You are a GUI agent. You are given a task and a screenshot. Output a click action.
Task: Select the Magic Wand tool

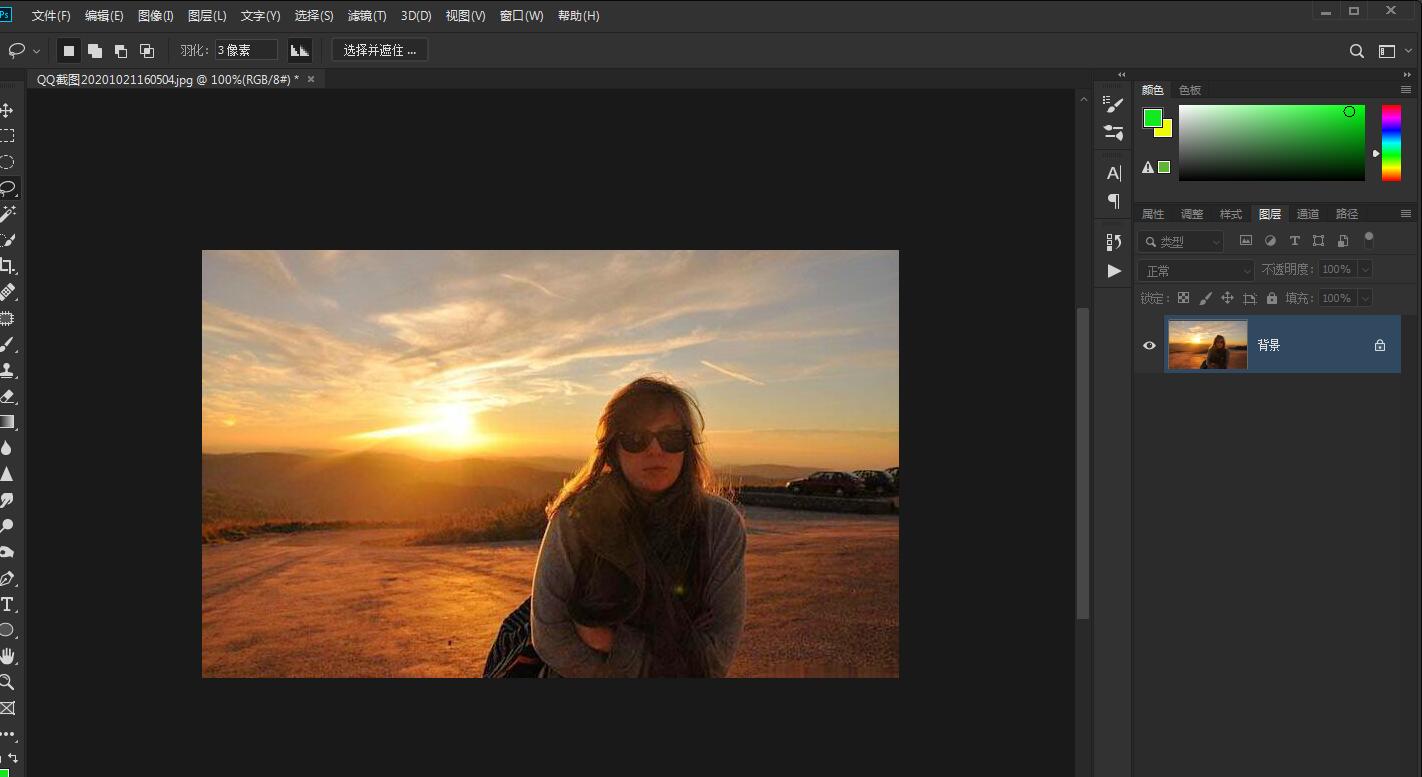(x=7, y=214)
